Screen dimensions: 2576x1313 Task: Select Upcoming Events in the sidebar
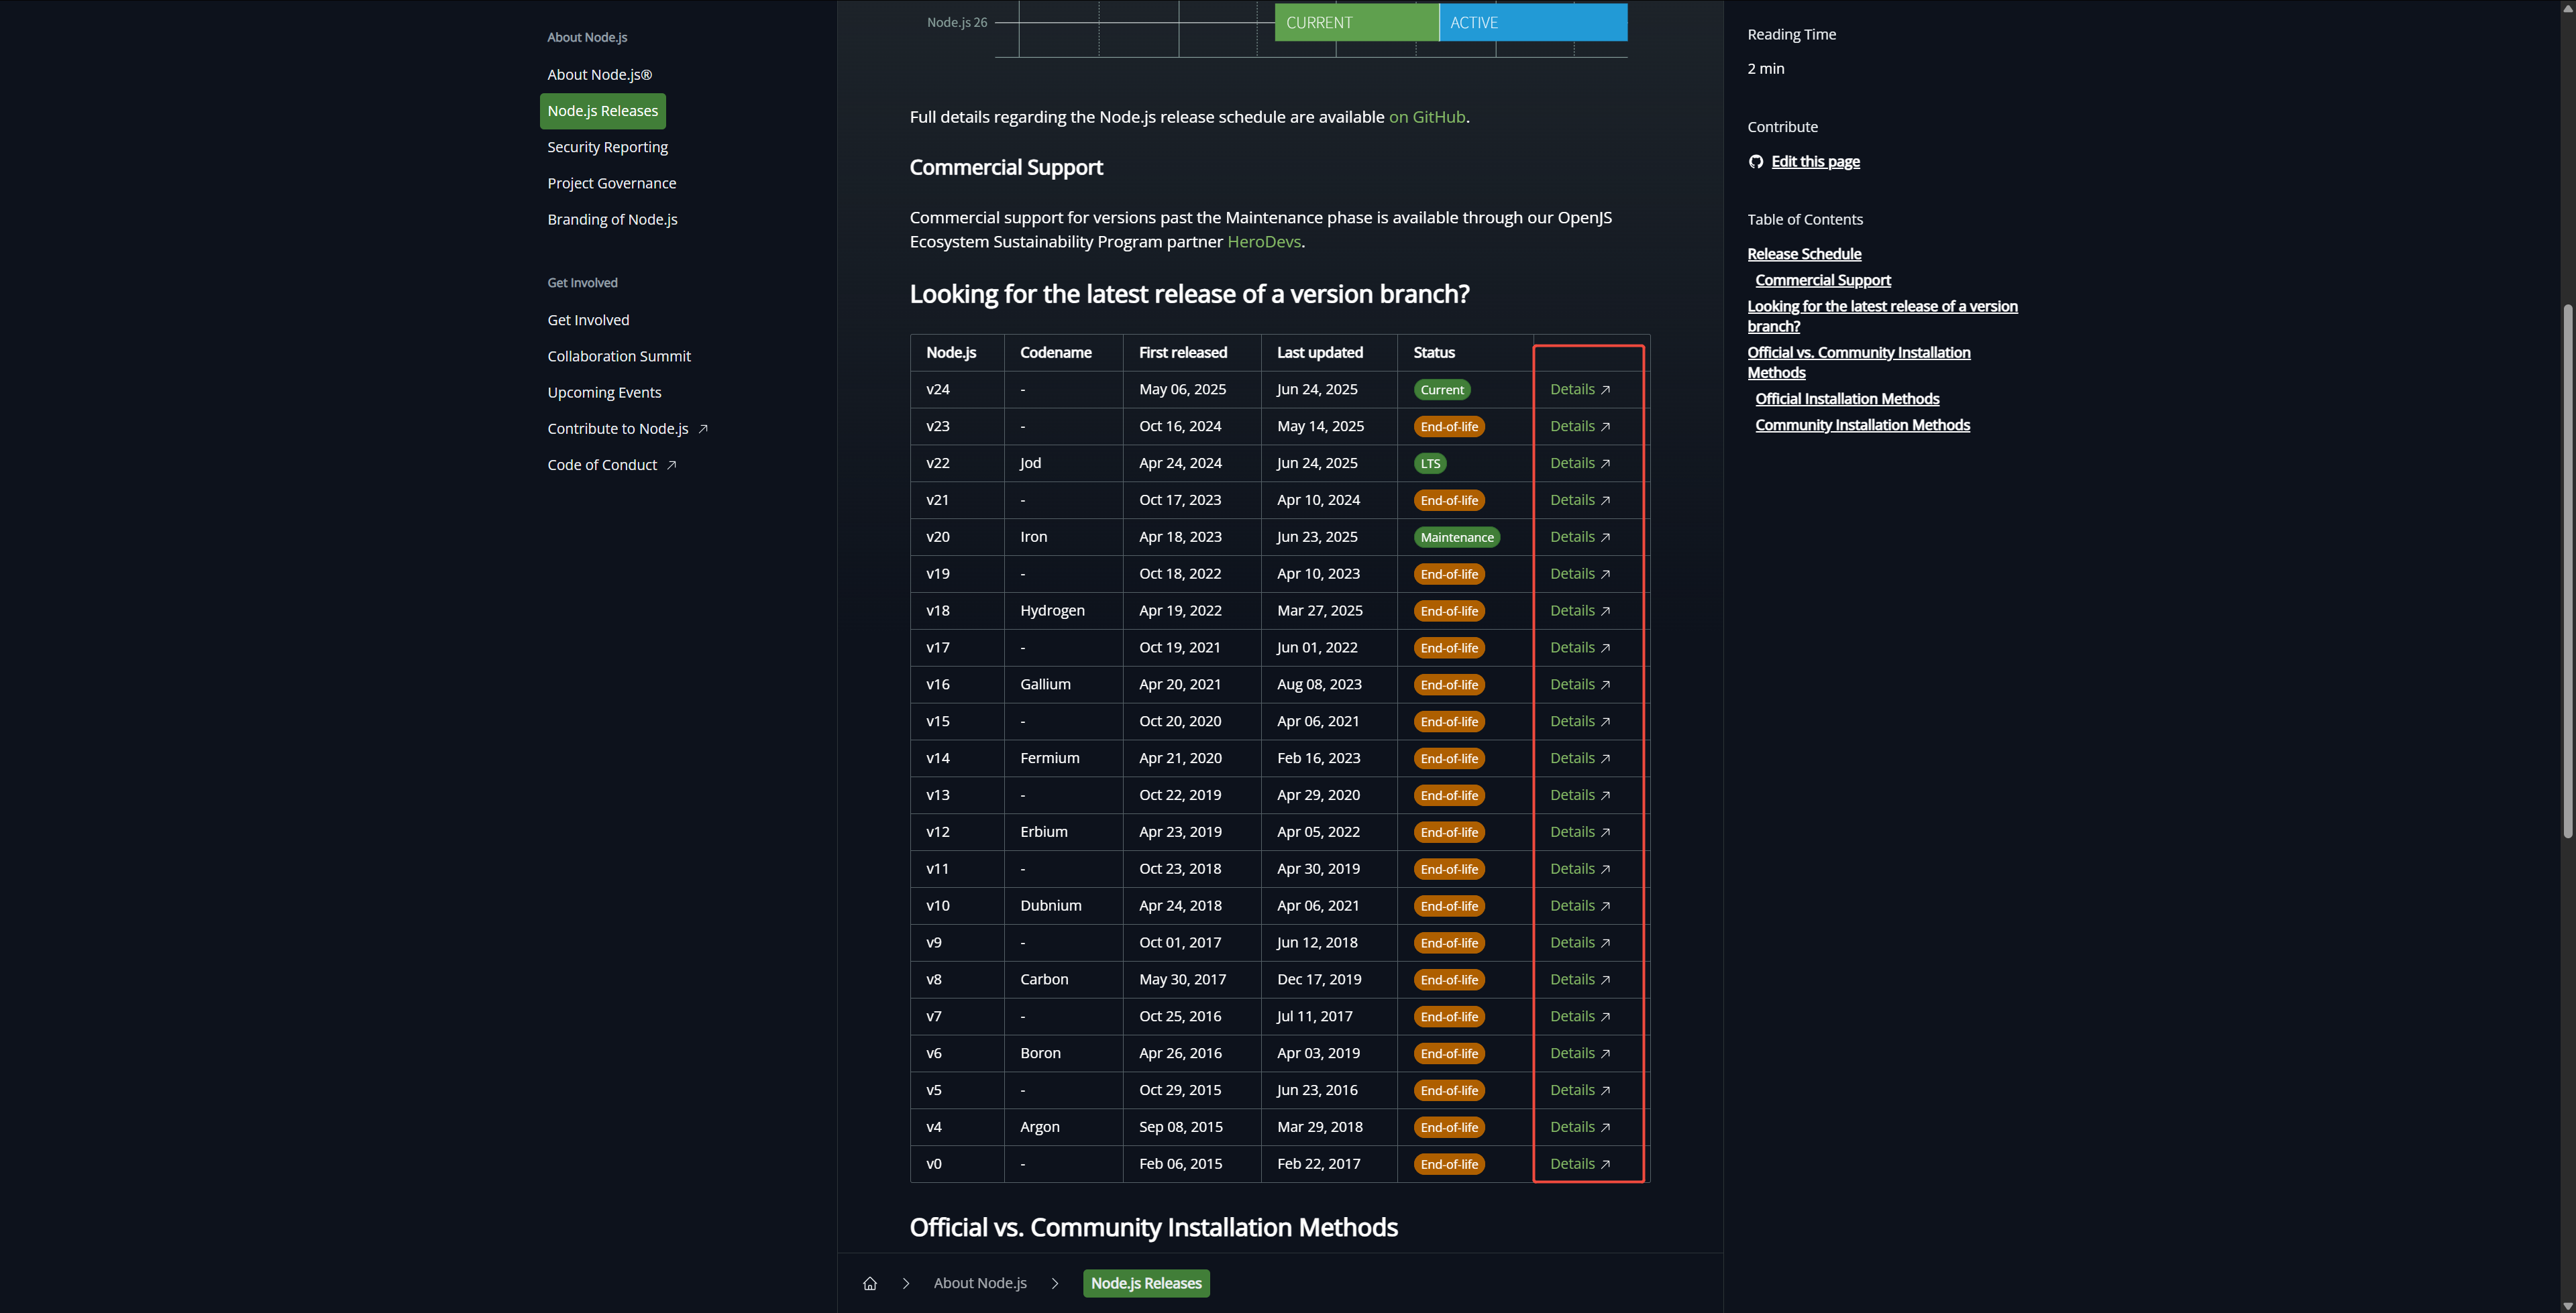(x=604, y=392)
